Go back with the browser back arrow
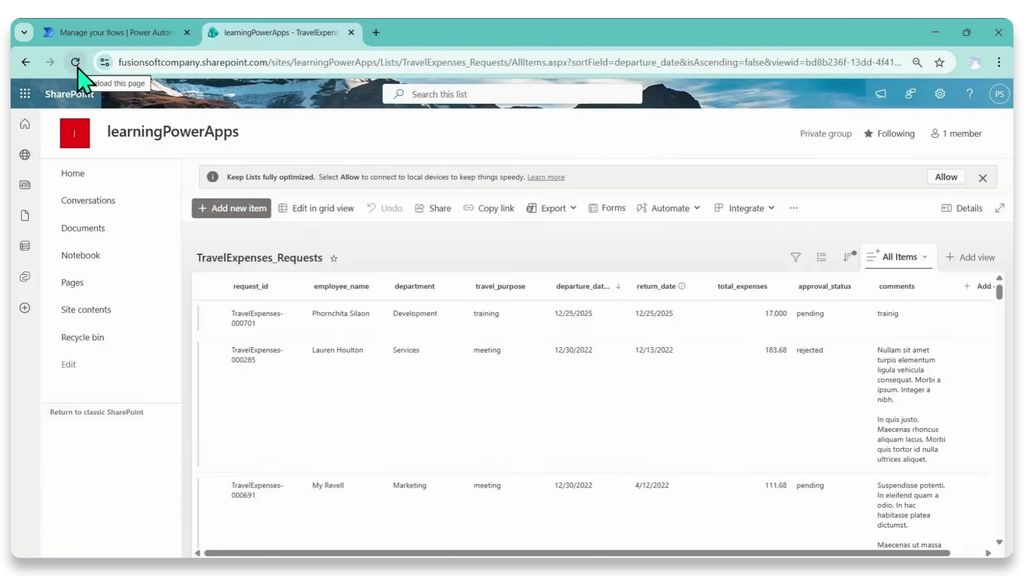The height and width of the screenshot is (576, 1024). pos(25,62)
